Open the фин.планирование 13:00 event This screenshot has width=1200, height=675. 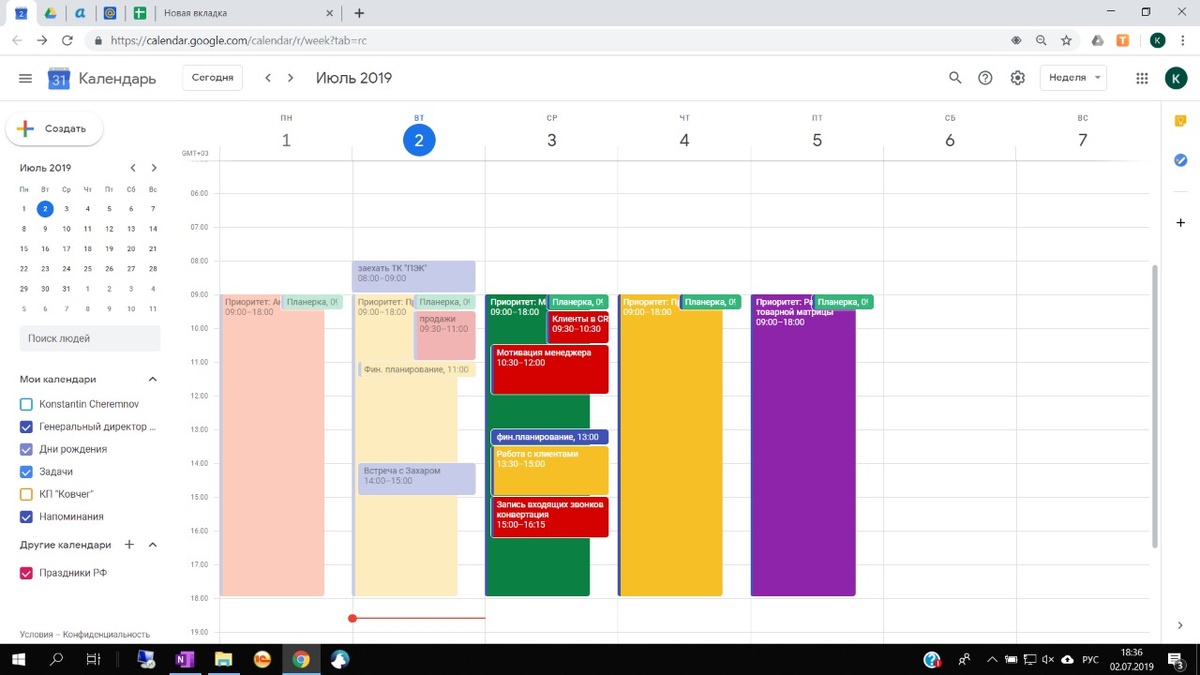tap(550, 437)
